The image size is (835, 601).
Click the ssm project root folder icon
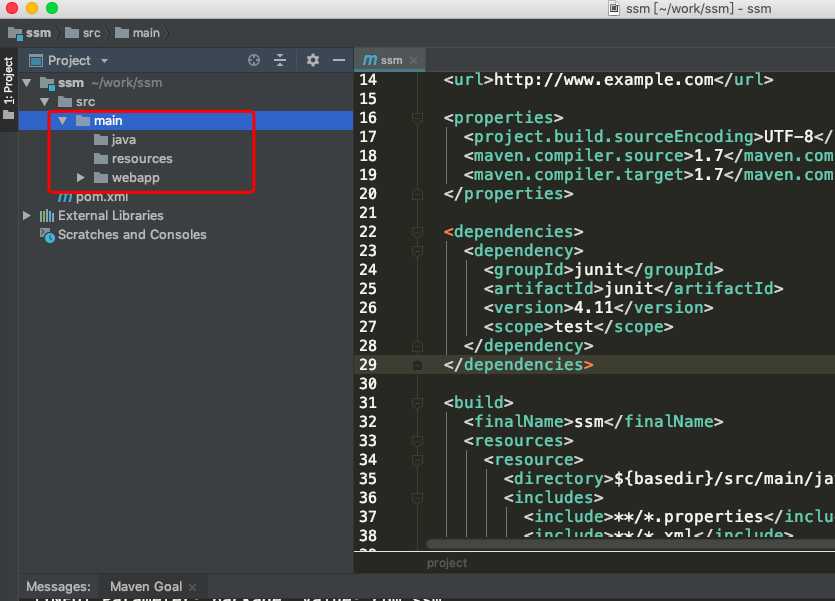[47, 84]
